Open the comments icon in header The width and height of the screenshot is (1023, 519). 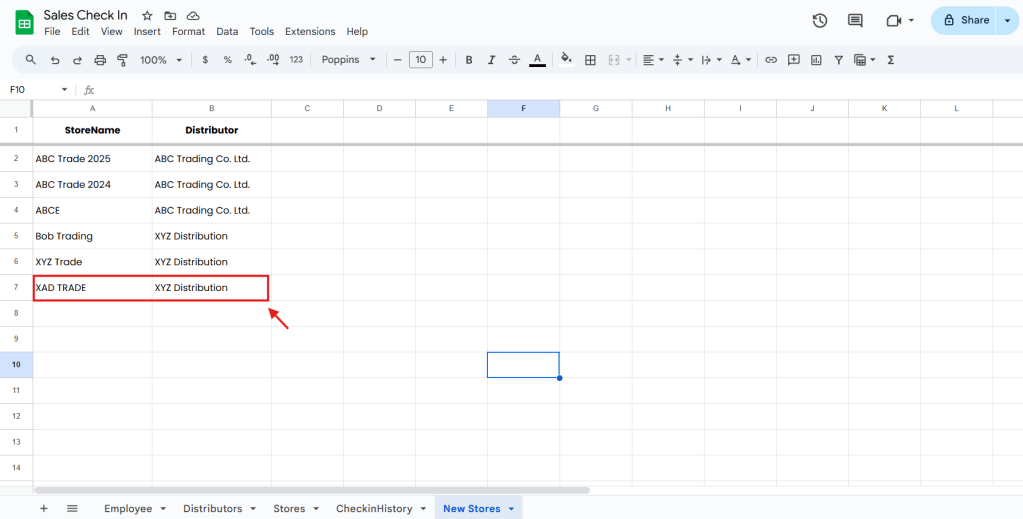[x=855, y=20]
